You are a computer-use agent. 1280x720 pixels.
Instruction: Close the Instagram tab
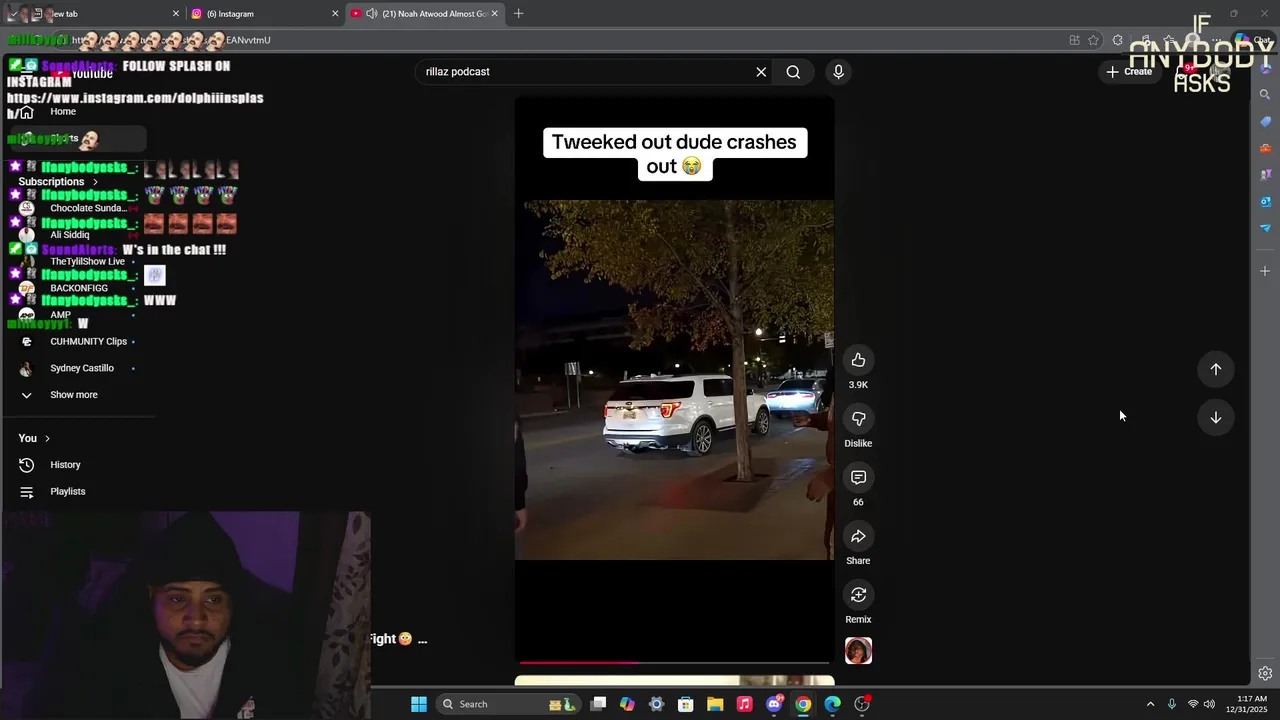335,14
